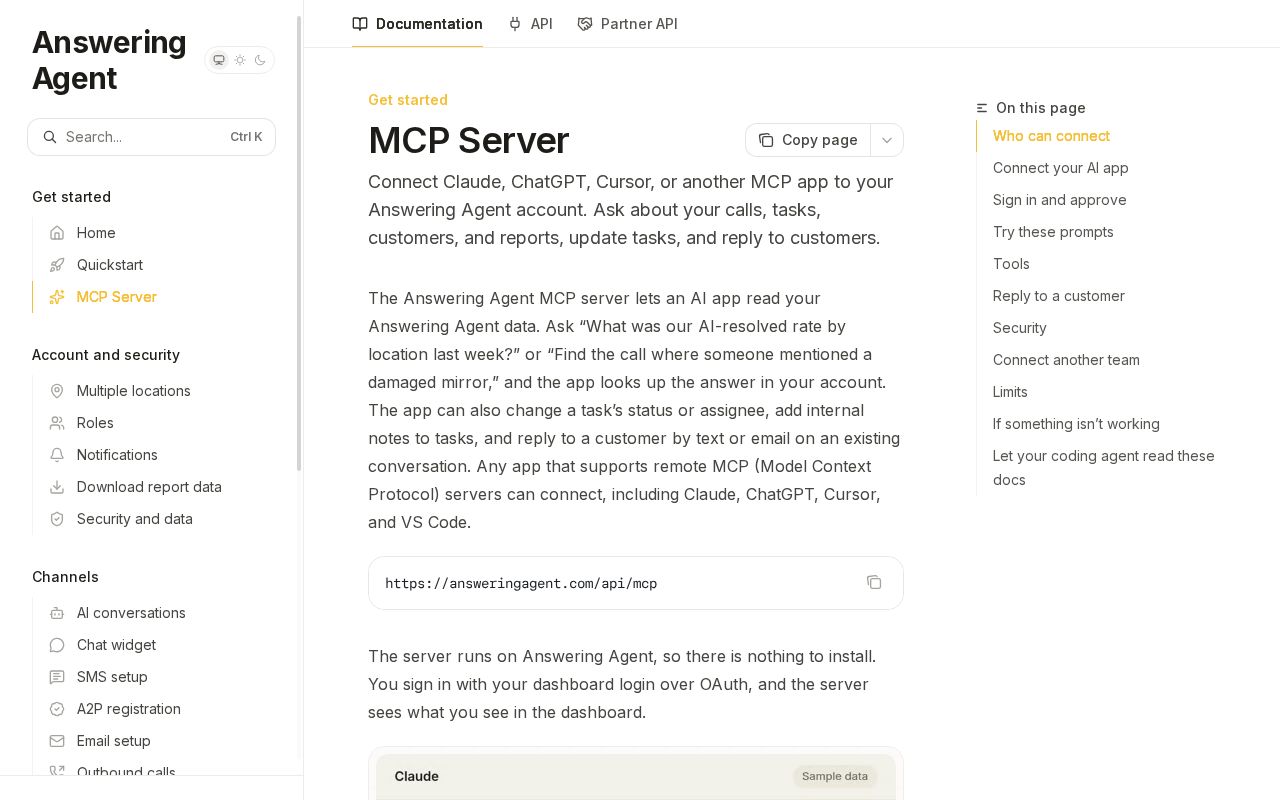Viewport: 1280px width, 800px height.
Task: Jump to Who can connect section
Action: 1051,136
